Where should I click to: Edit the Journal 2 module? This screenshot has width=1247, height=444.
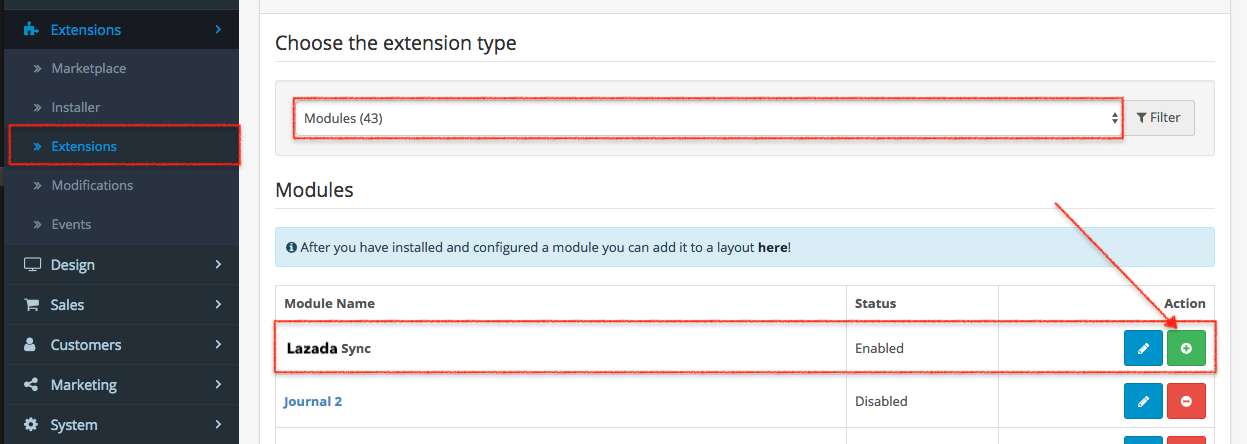1143,401
